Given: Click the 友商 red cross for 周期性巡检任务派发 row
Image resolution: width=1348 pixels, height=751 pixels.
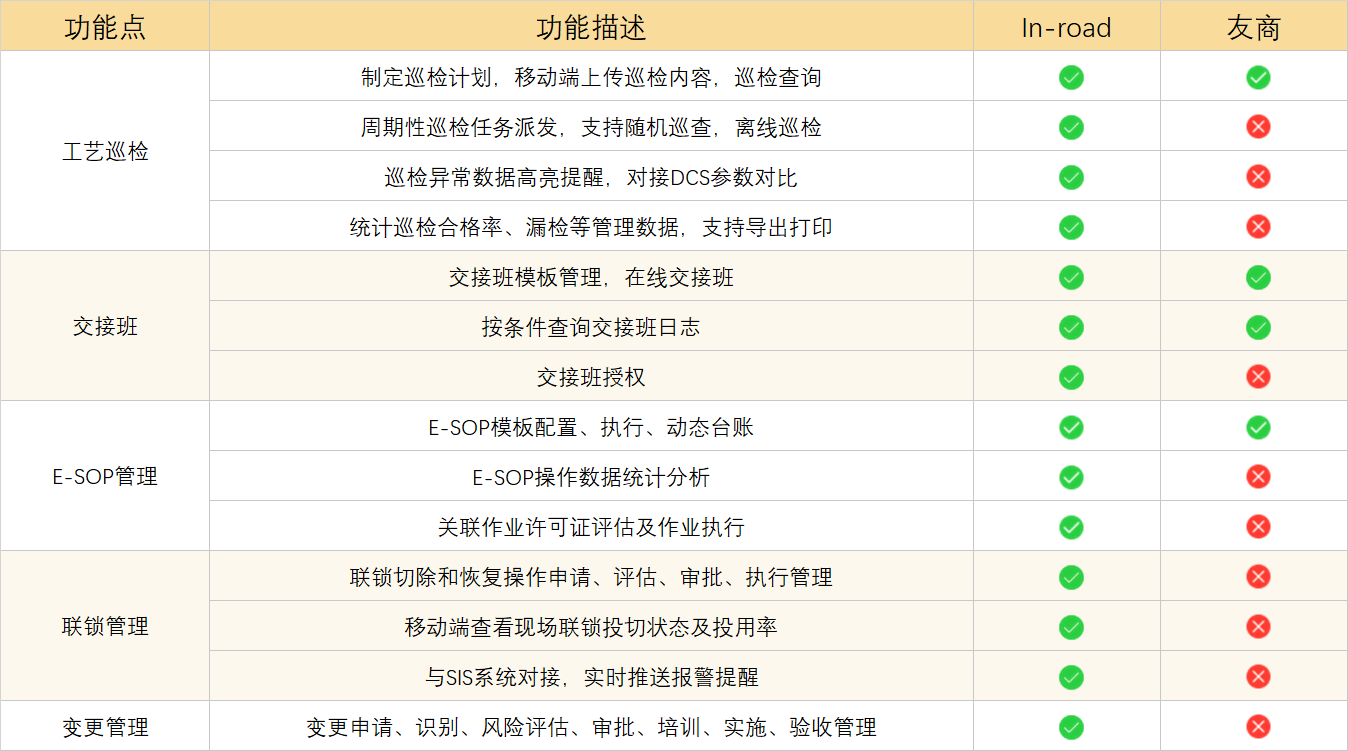Looking at the screenshot, I should (x=1258, y=127).
